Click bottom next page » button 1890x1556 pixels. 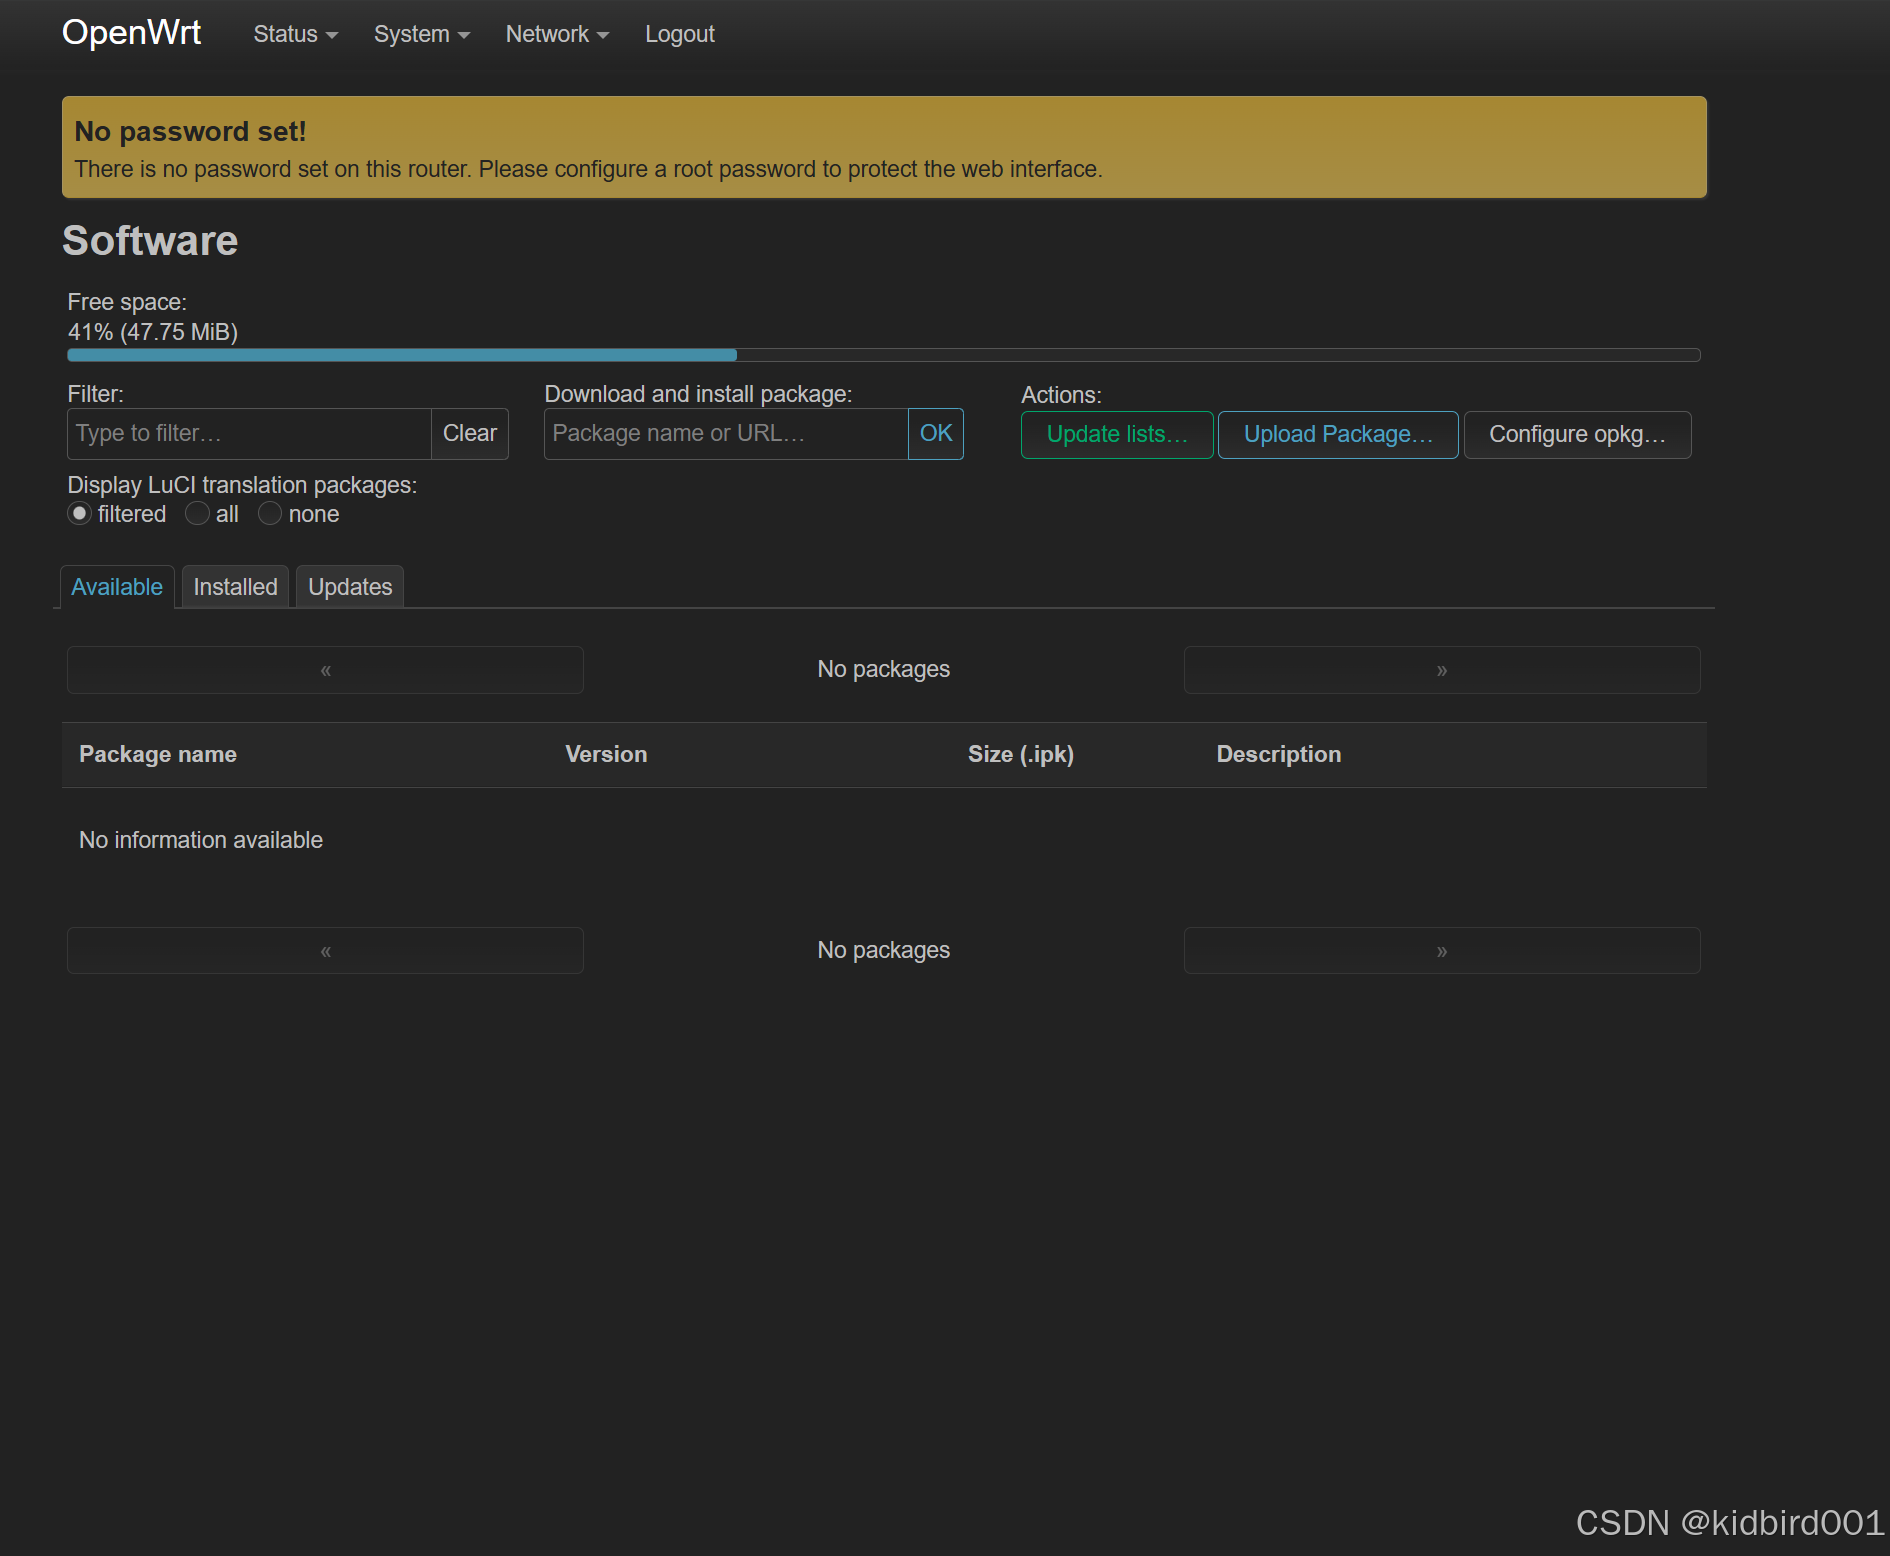click(1441, 950)
